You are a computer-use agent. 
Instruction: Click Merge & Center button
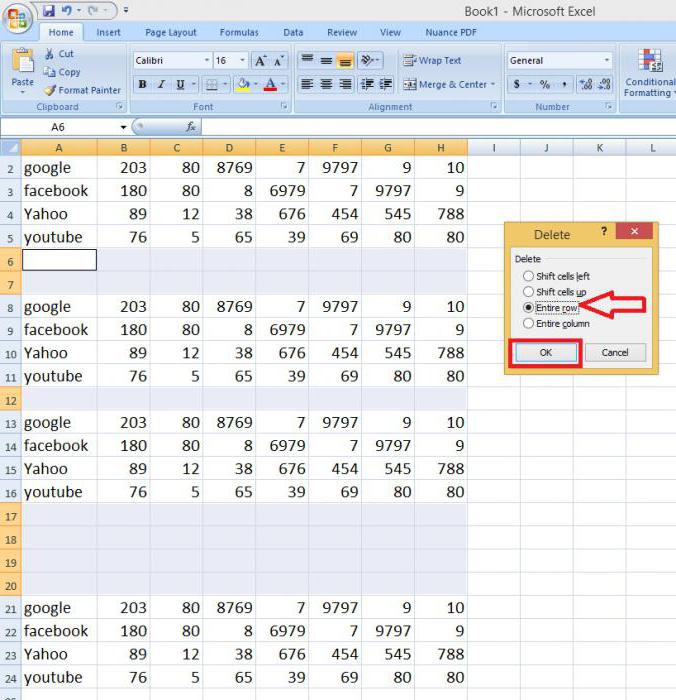(444, 84)
